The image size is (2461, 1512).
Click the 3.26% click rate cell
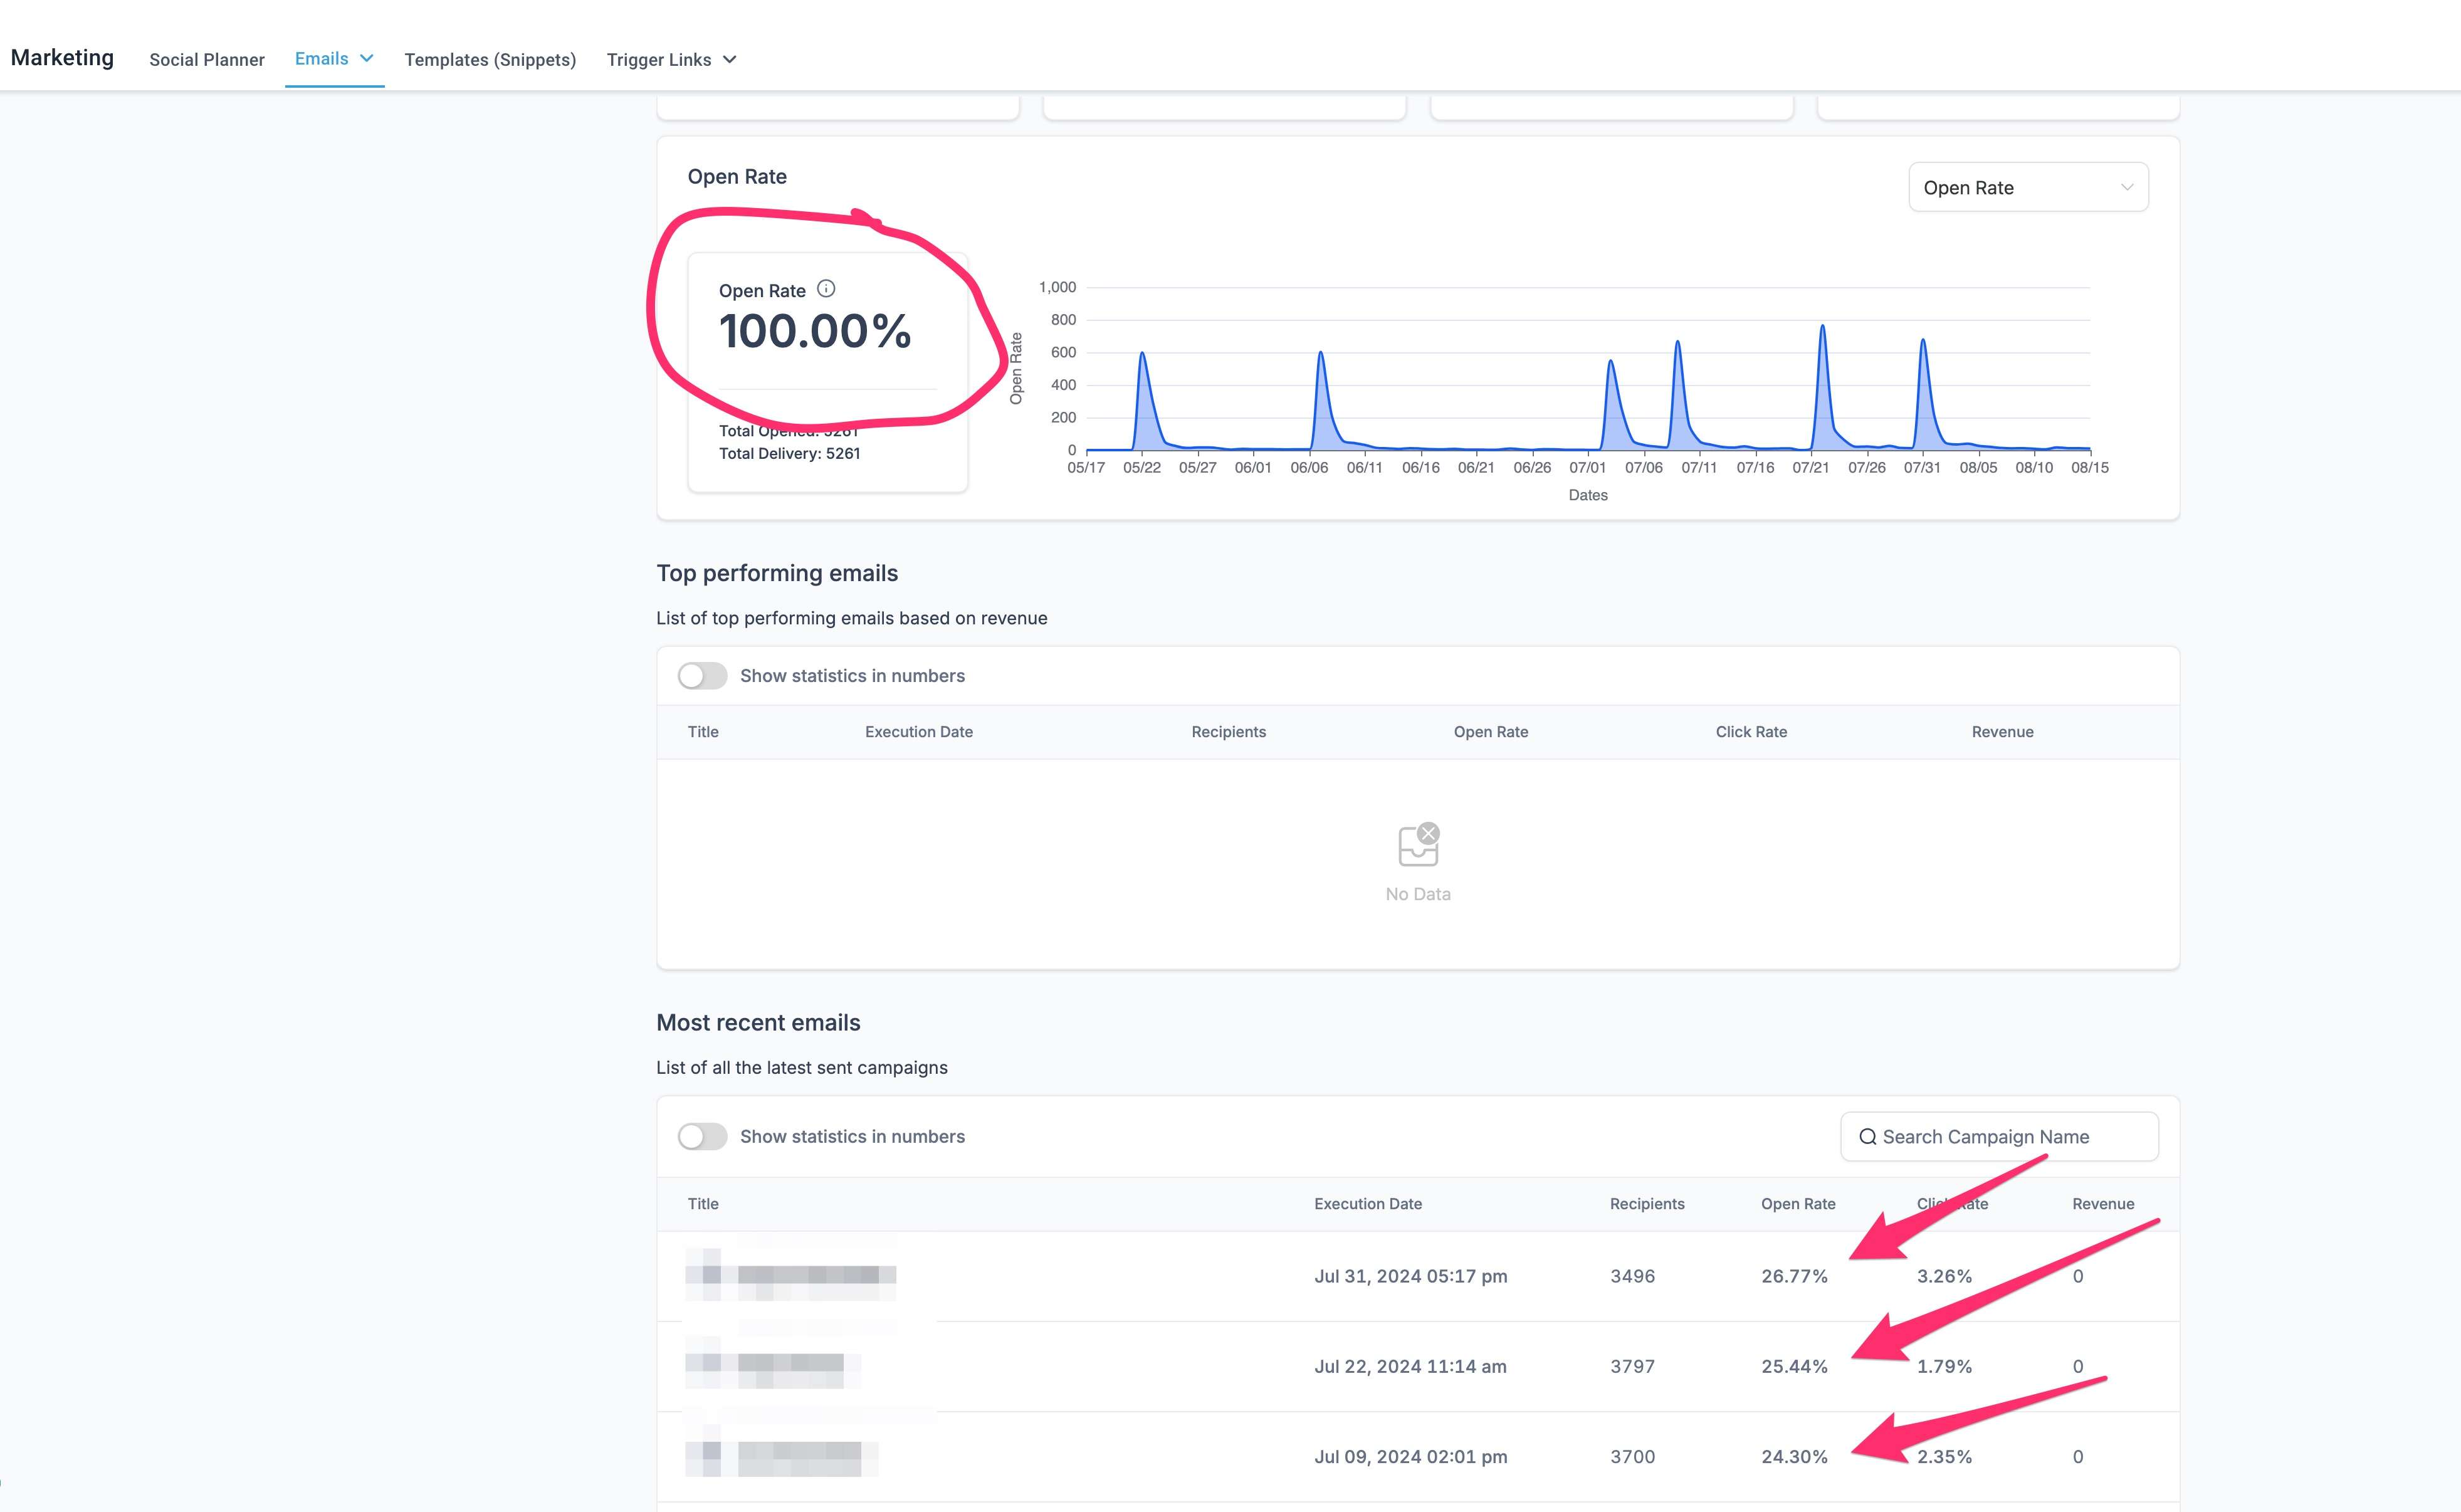pos(1944,1276)
